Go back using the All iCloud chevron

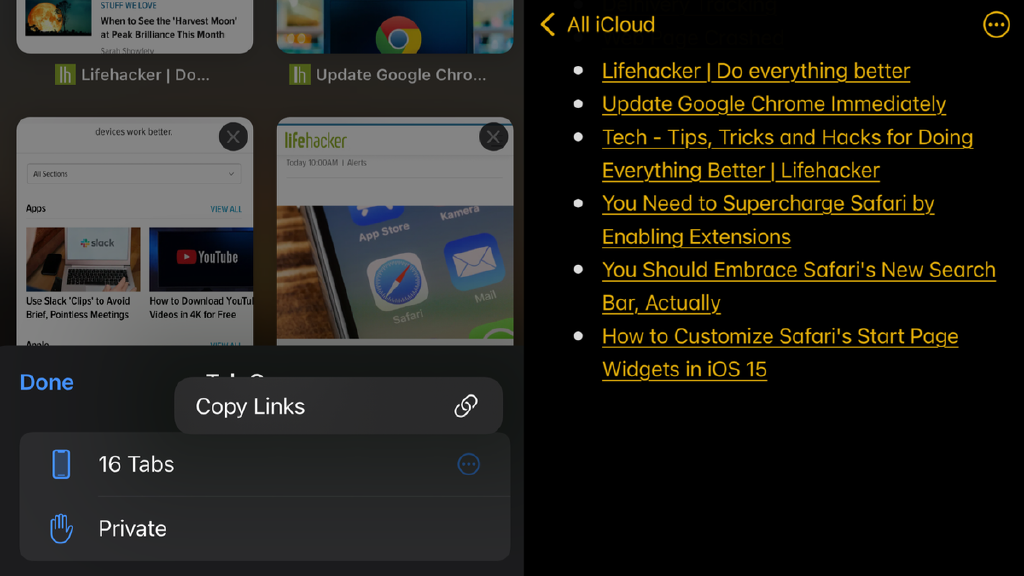(x=547, y=25)
